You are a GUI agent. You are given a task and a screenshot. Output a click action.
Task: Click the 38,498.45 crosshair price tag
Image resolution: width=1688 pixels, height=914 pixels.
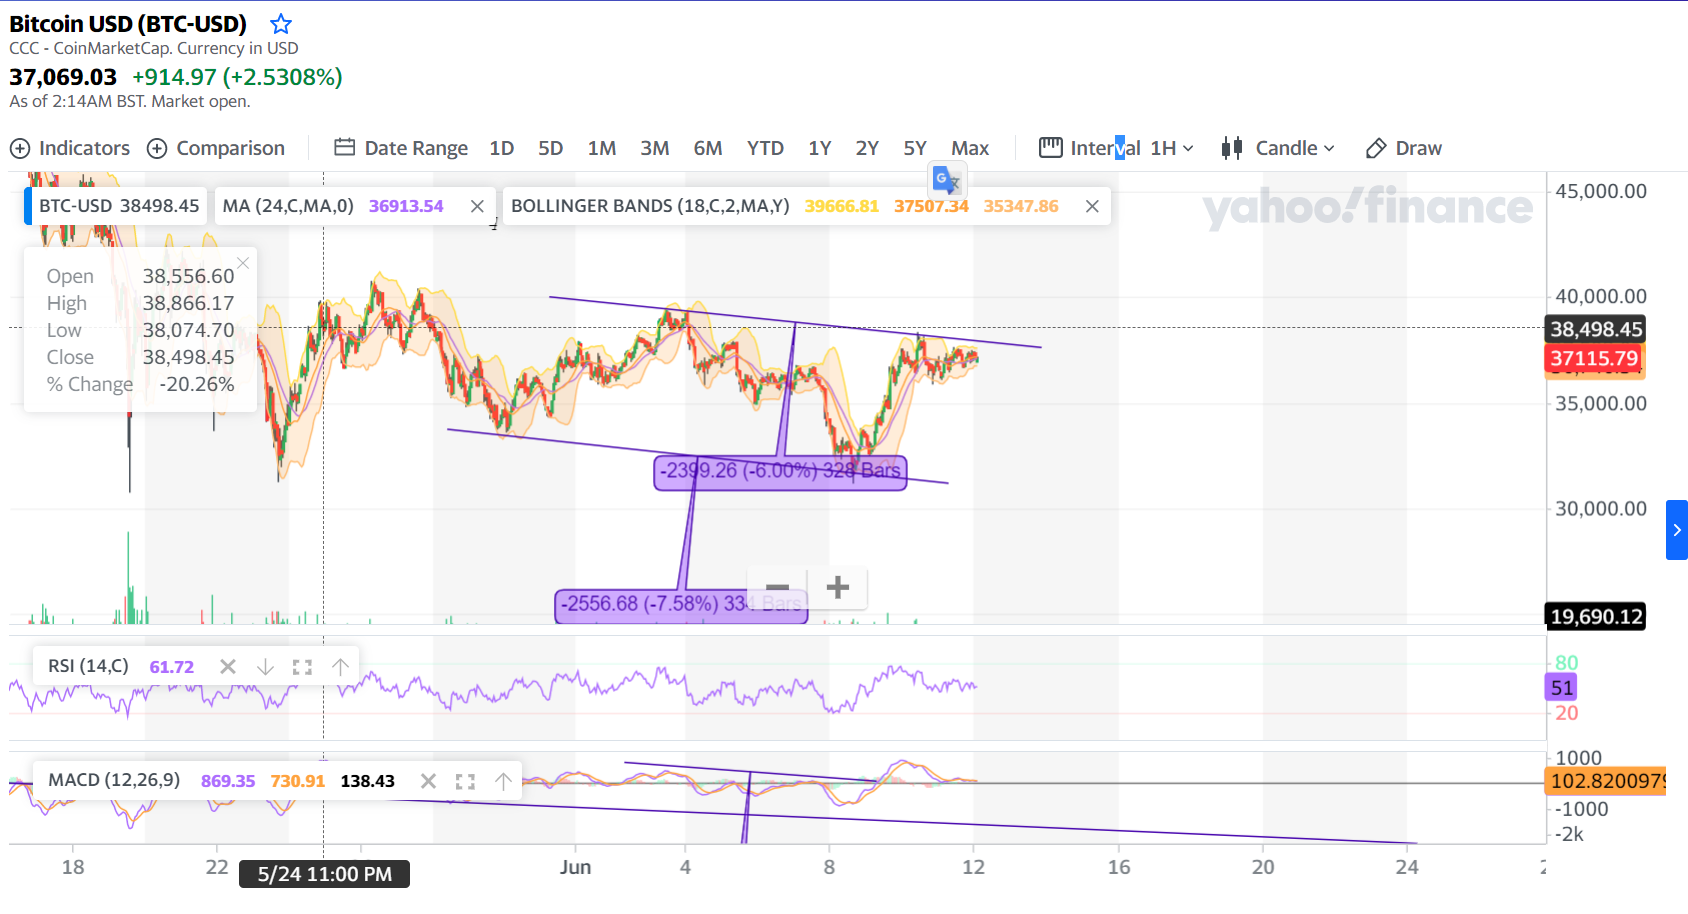(x=1596, y=329)
